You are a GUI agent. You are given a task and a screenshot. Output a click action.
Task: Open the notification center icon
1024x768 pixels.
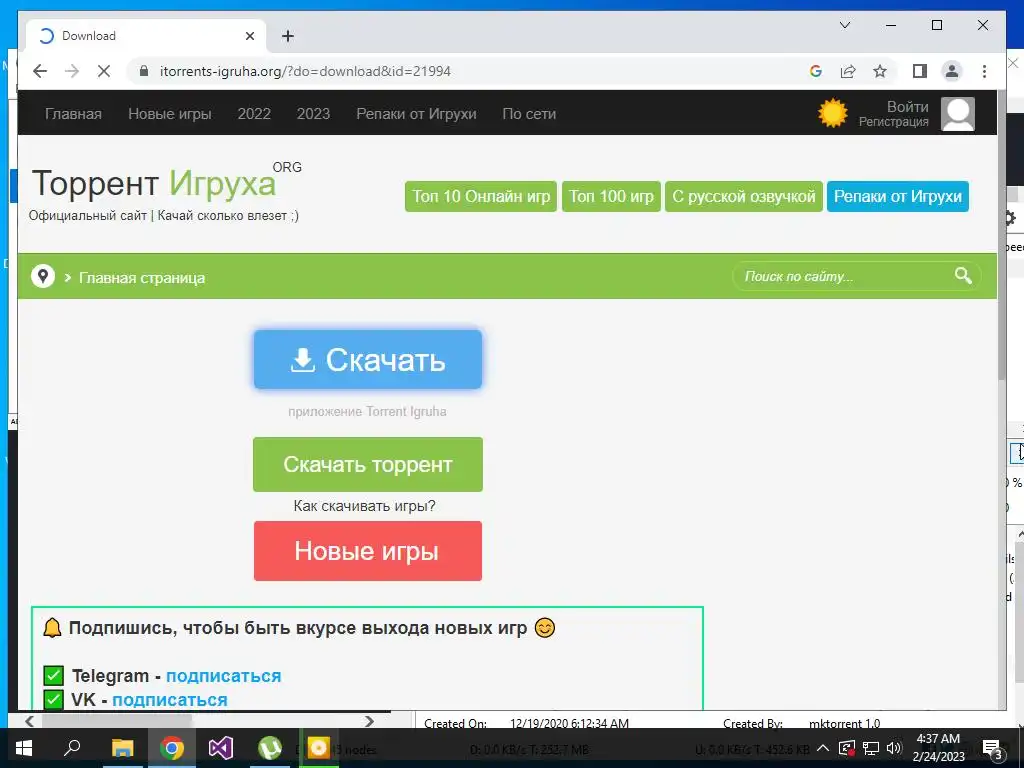tap(992, 749)
